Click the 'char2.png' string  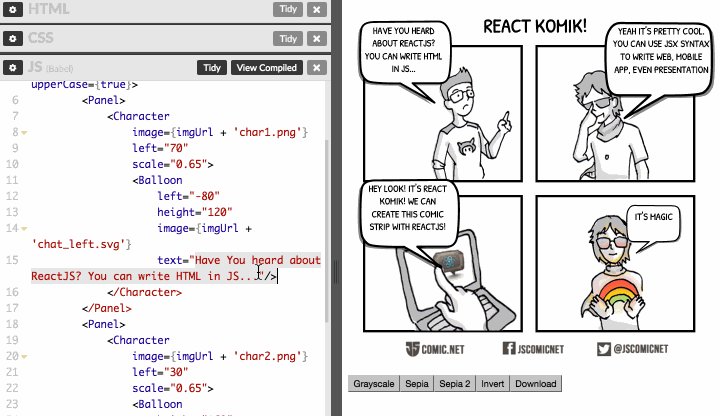coord(268,356)
